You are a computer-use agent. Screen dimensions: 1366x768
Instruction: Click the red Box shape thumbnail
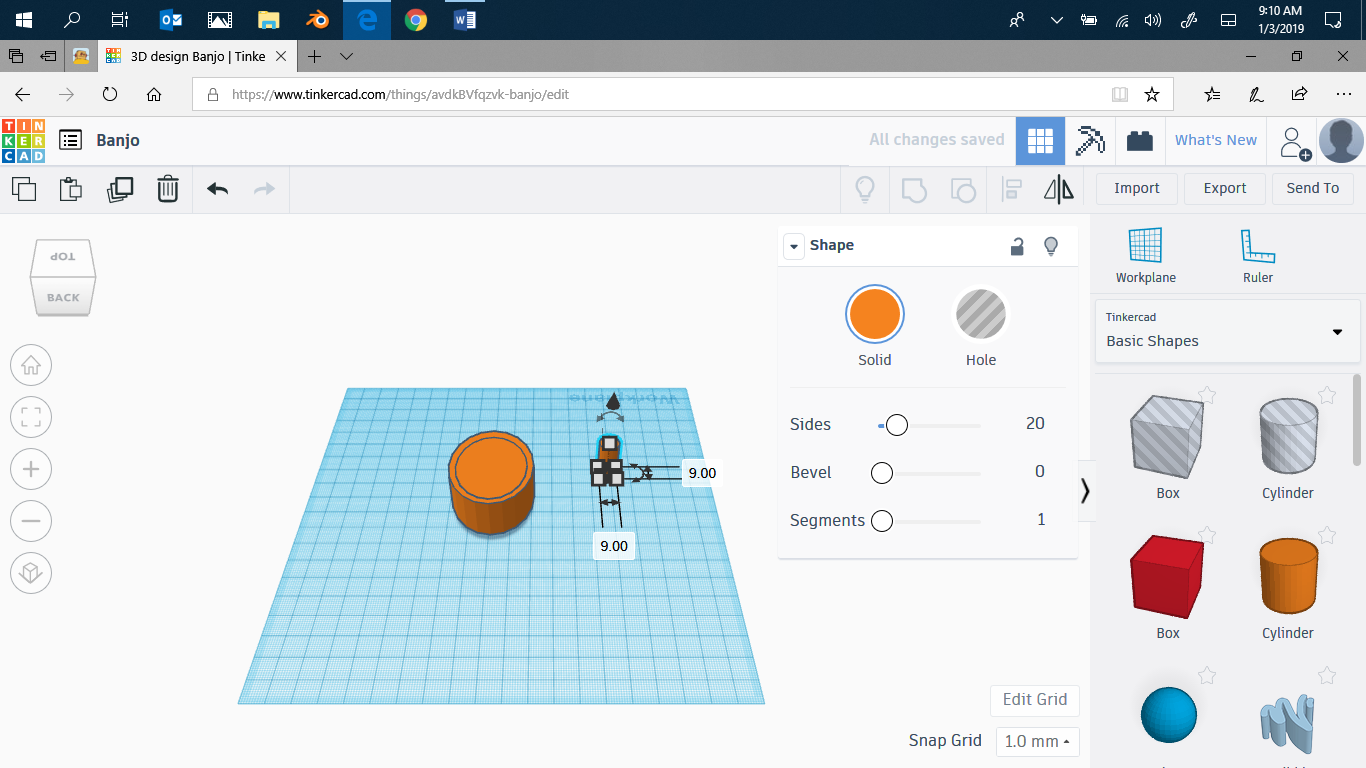coord(1168,577)
